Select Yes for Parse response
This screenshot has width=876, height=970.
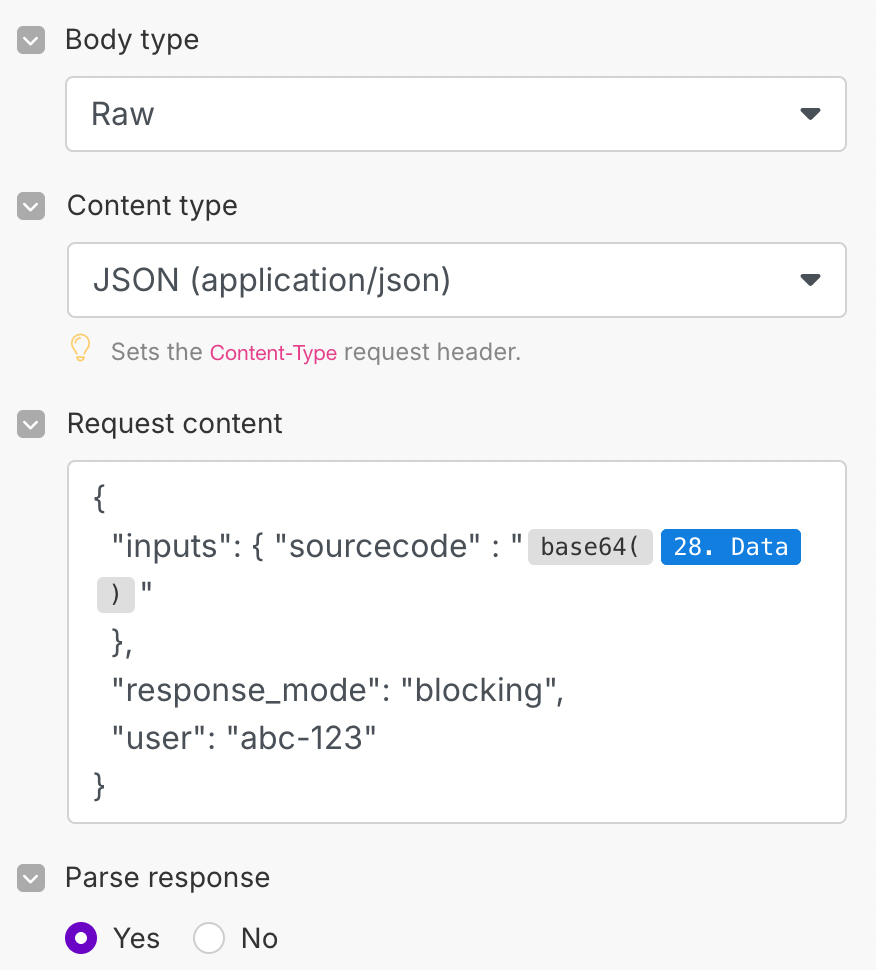pos(81,938)
